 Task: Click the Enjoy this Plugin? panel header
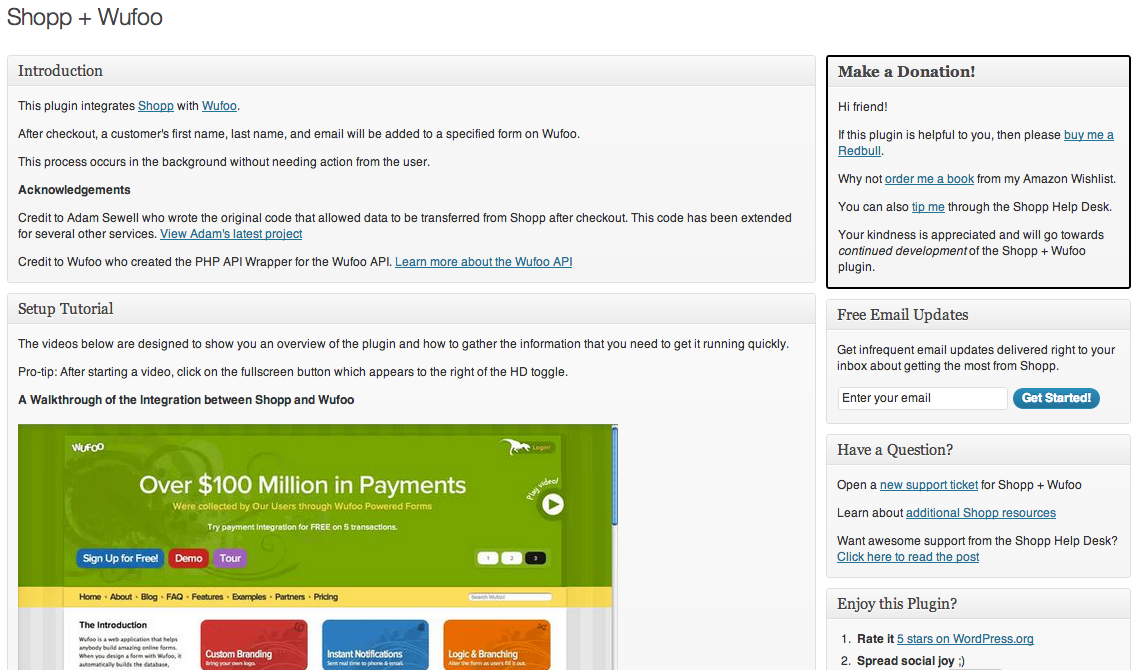pos(978,604)
